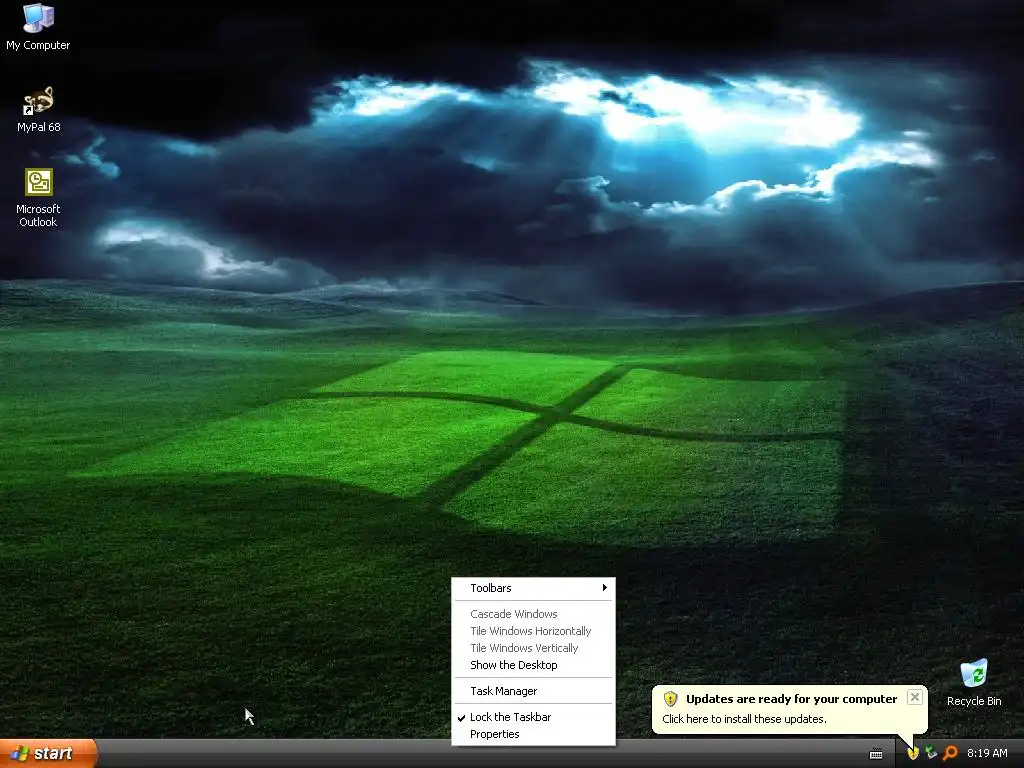
Task: Open Task Manager from context menu
Action: [534, 691]
